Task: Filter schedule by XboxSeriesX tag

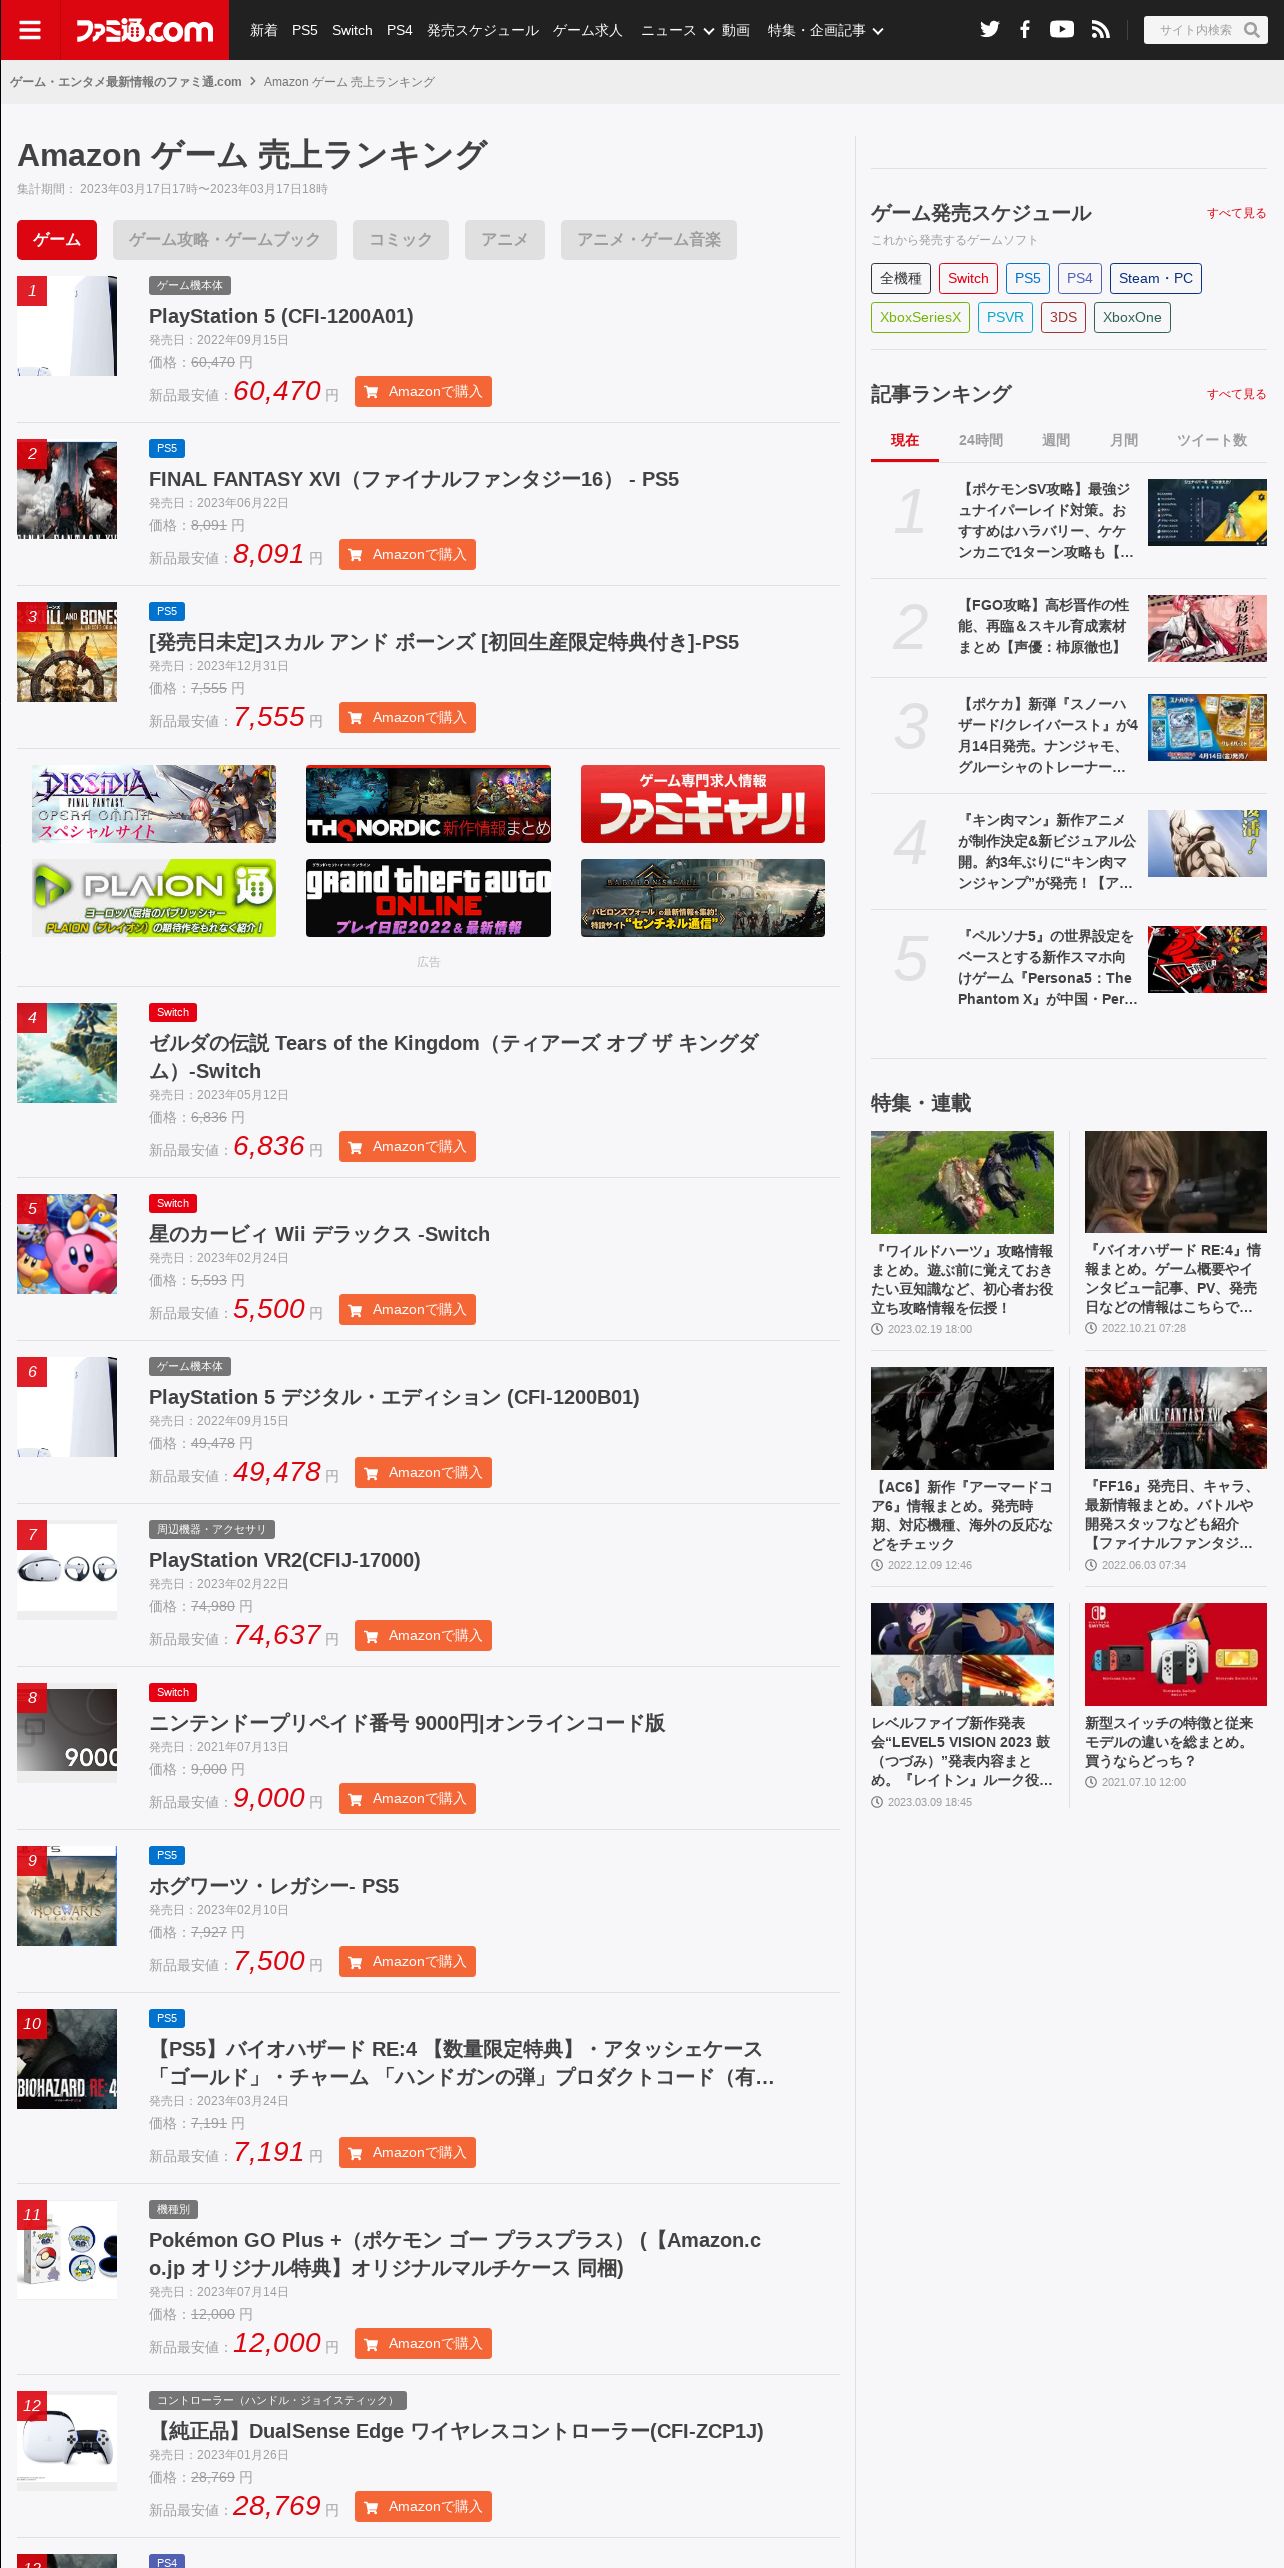Action: click(x=920, y=317)
